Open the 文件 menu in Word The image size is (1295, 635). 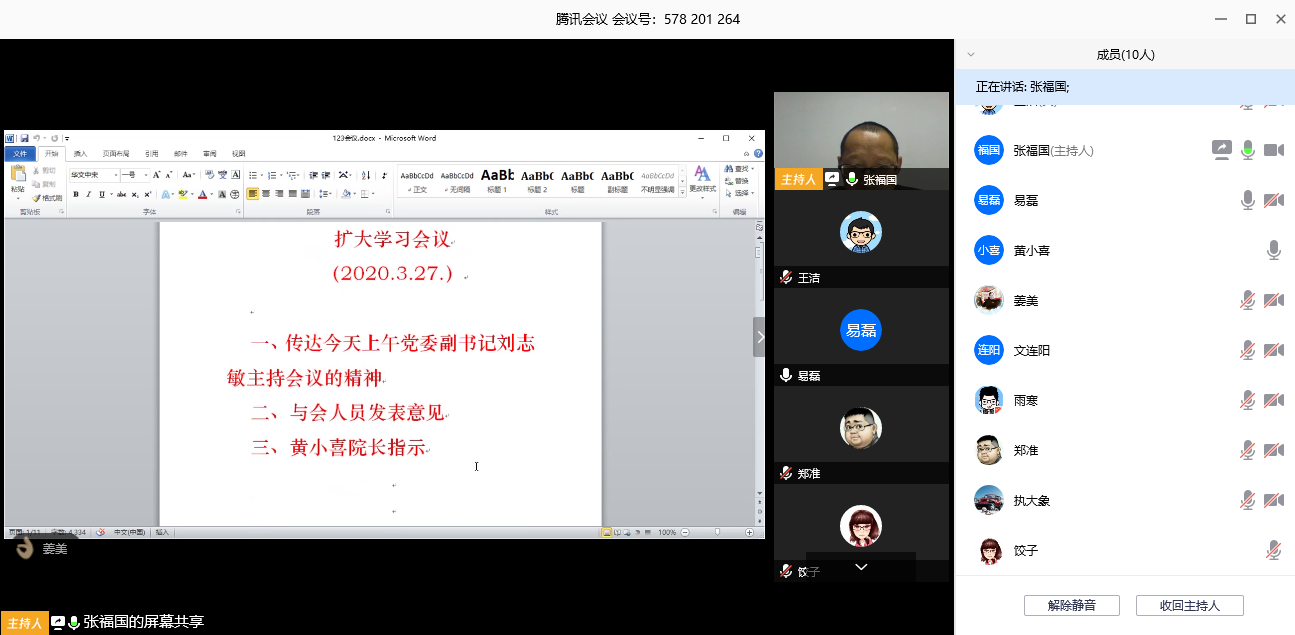(x=20, y=154)
